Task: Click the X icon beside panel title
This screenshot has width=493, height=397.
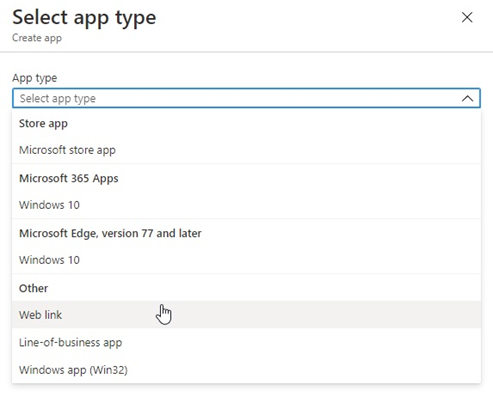Action: (x=467, y=17)
